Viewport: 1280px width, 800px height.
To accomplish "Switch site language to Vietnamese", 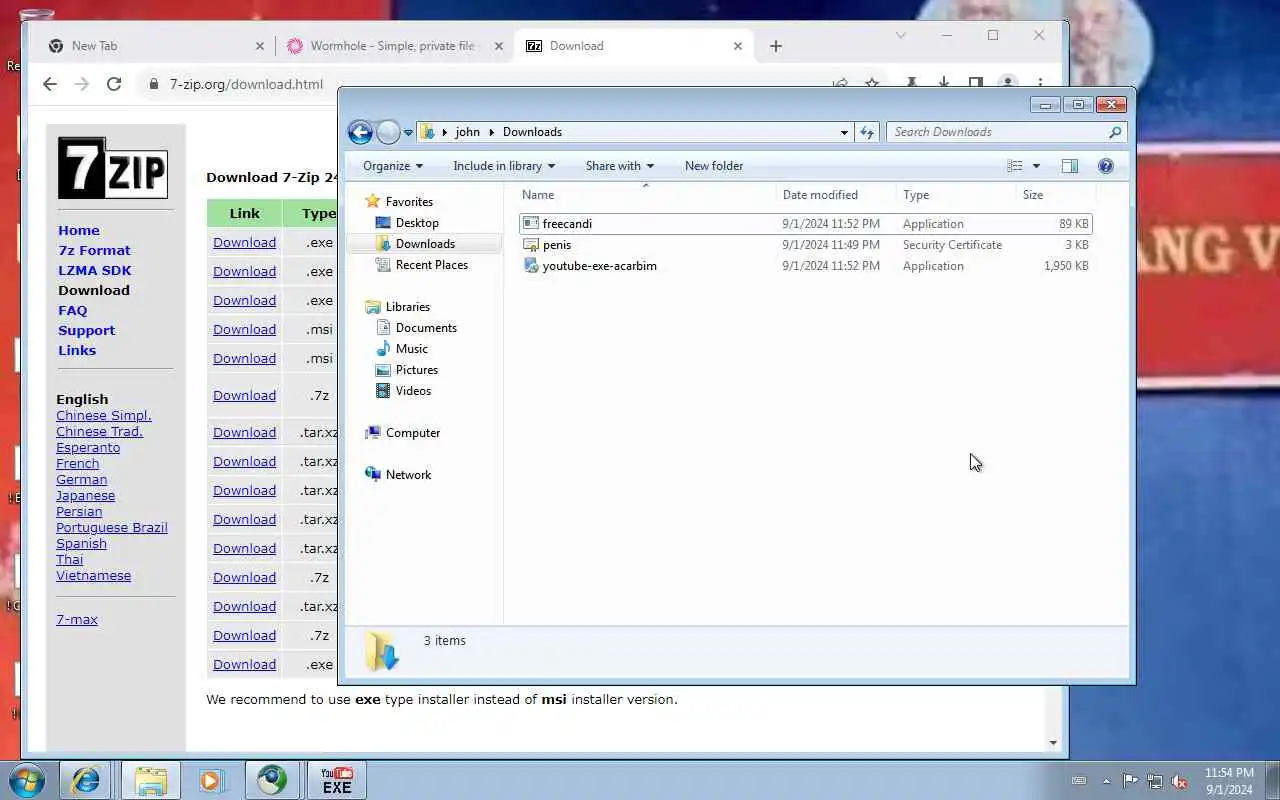I will 93,576.
